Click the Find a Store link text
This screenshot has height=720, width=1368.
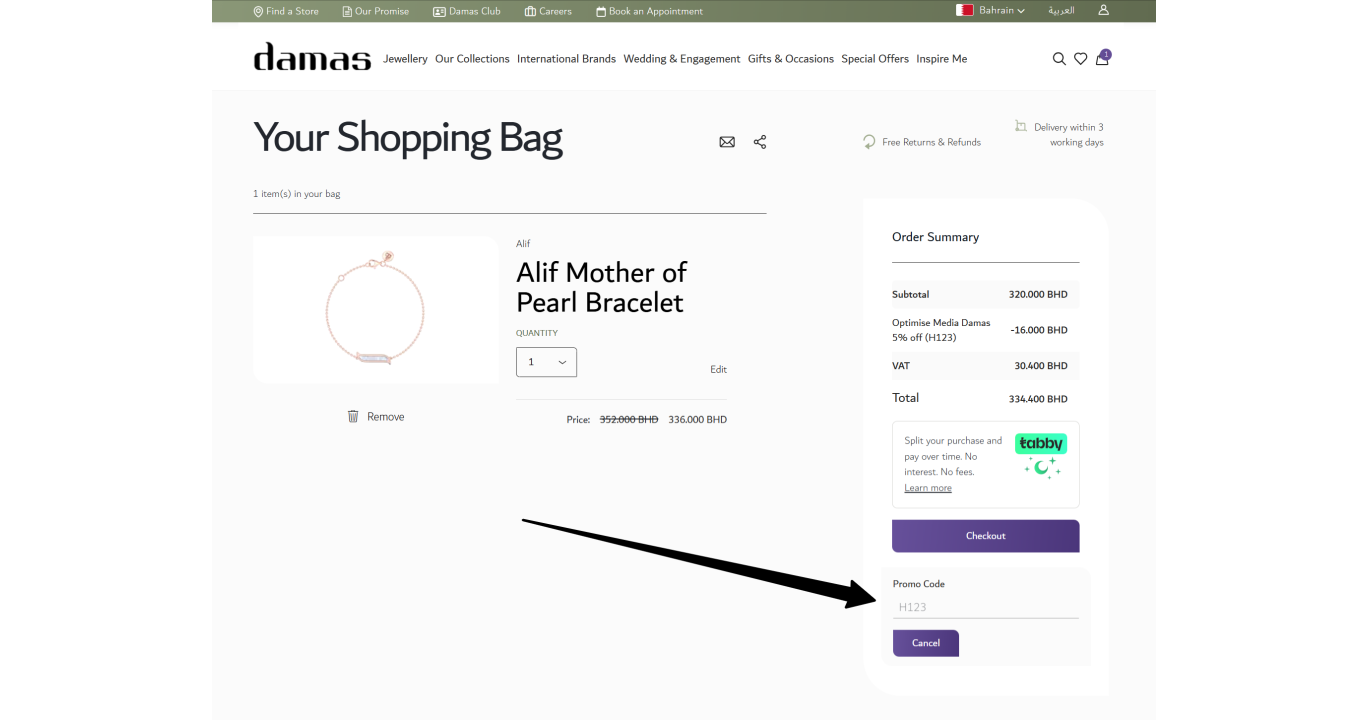tap(292, 11)
